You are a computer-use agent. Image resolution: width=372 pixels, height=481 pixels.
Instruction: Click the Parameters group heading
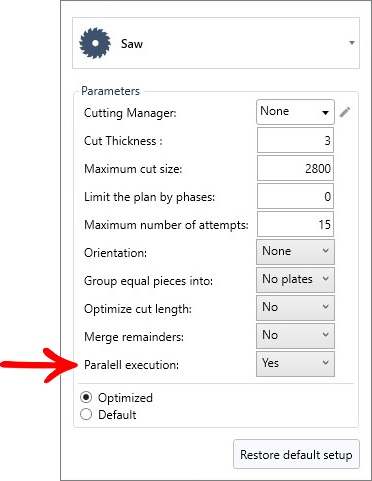[x=110, y=91]
